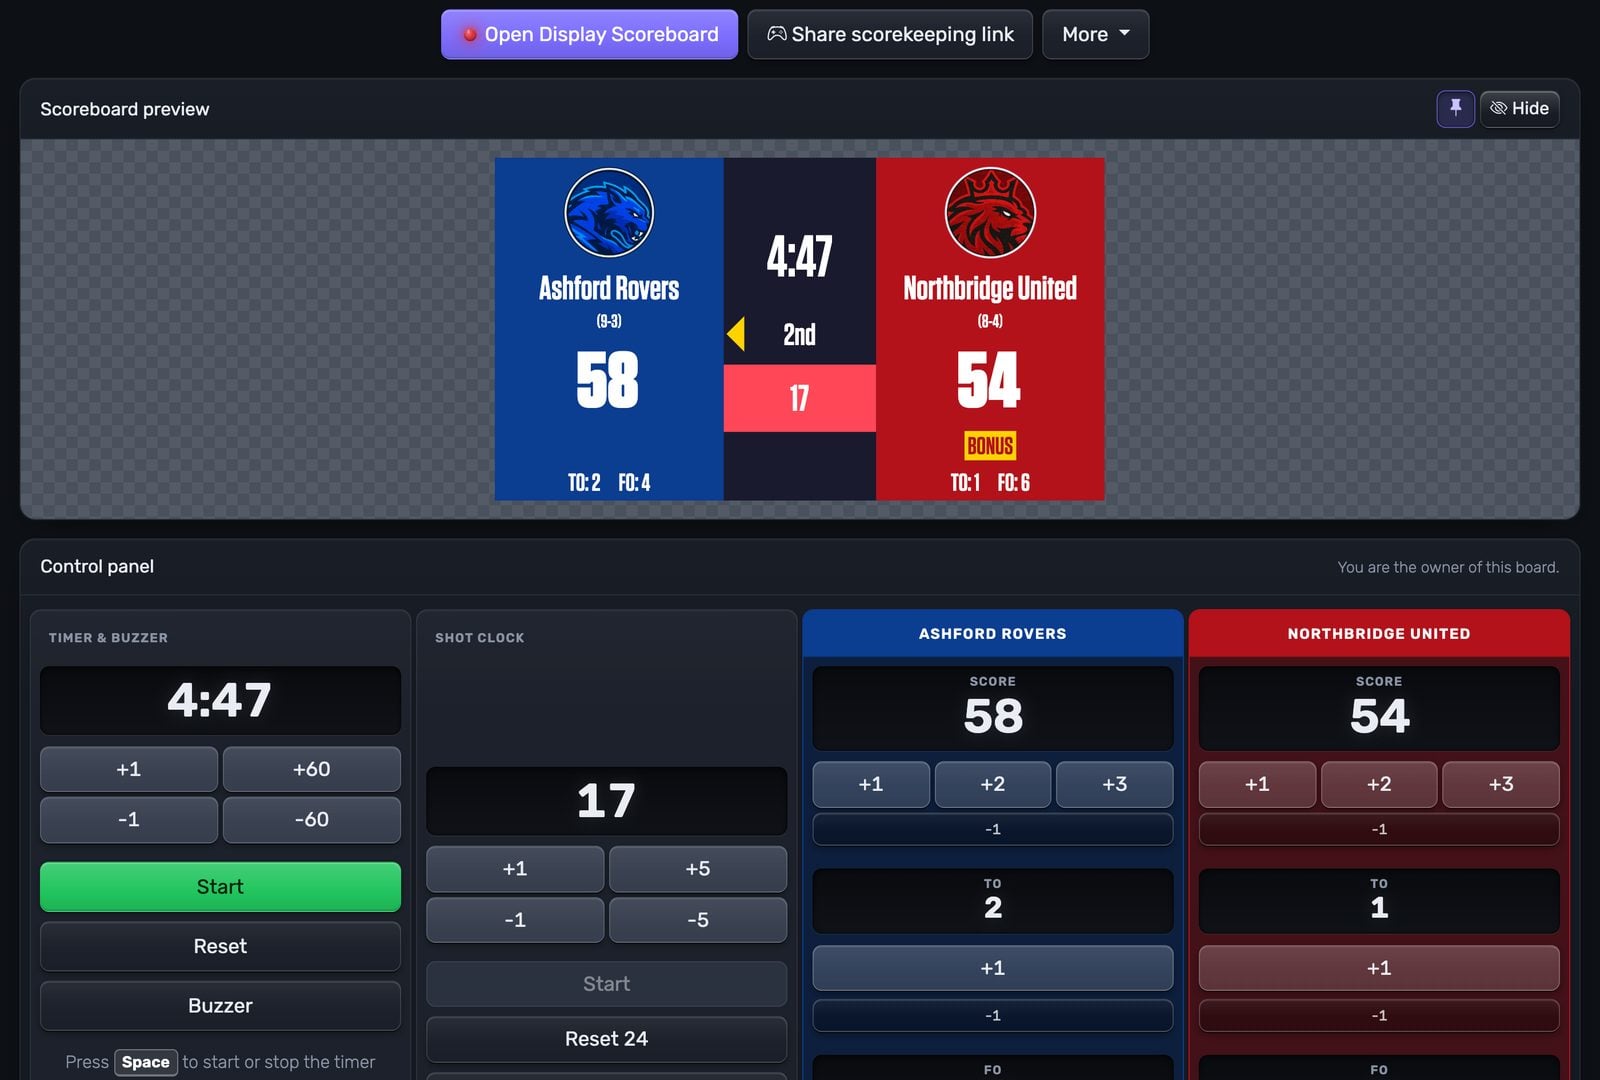
Task: Reset the game timer
Action: tap(220, 946)
